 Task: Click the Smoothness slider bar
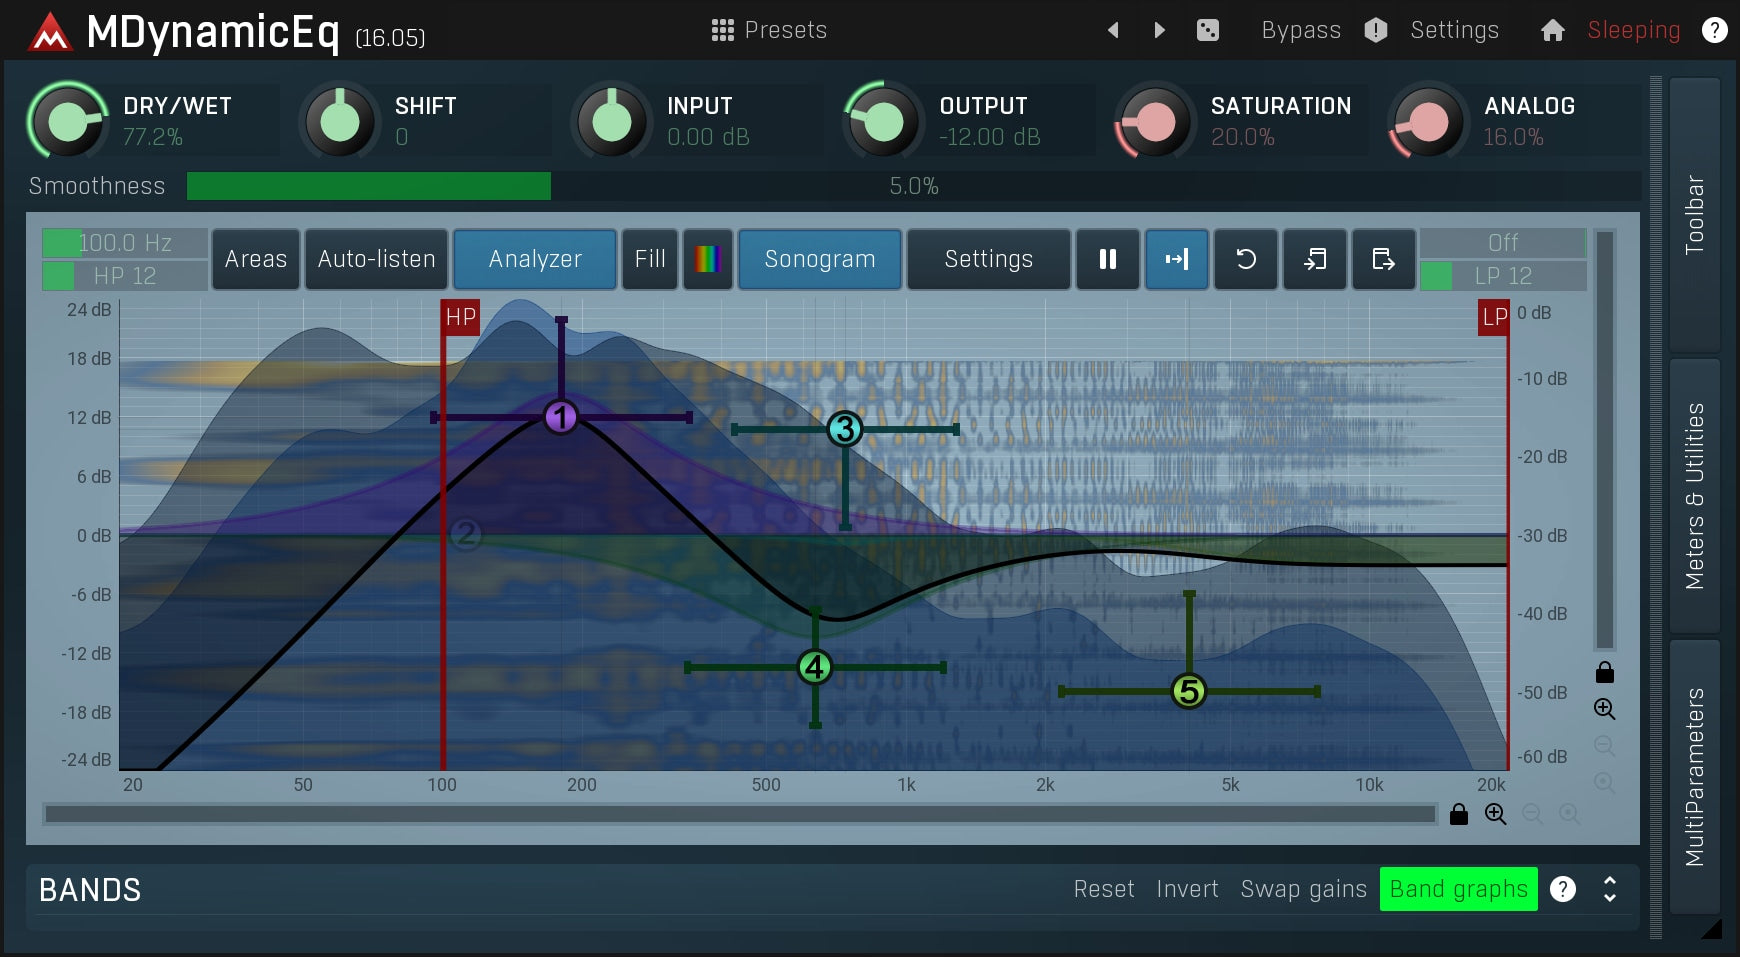(912, 186)
